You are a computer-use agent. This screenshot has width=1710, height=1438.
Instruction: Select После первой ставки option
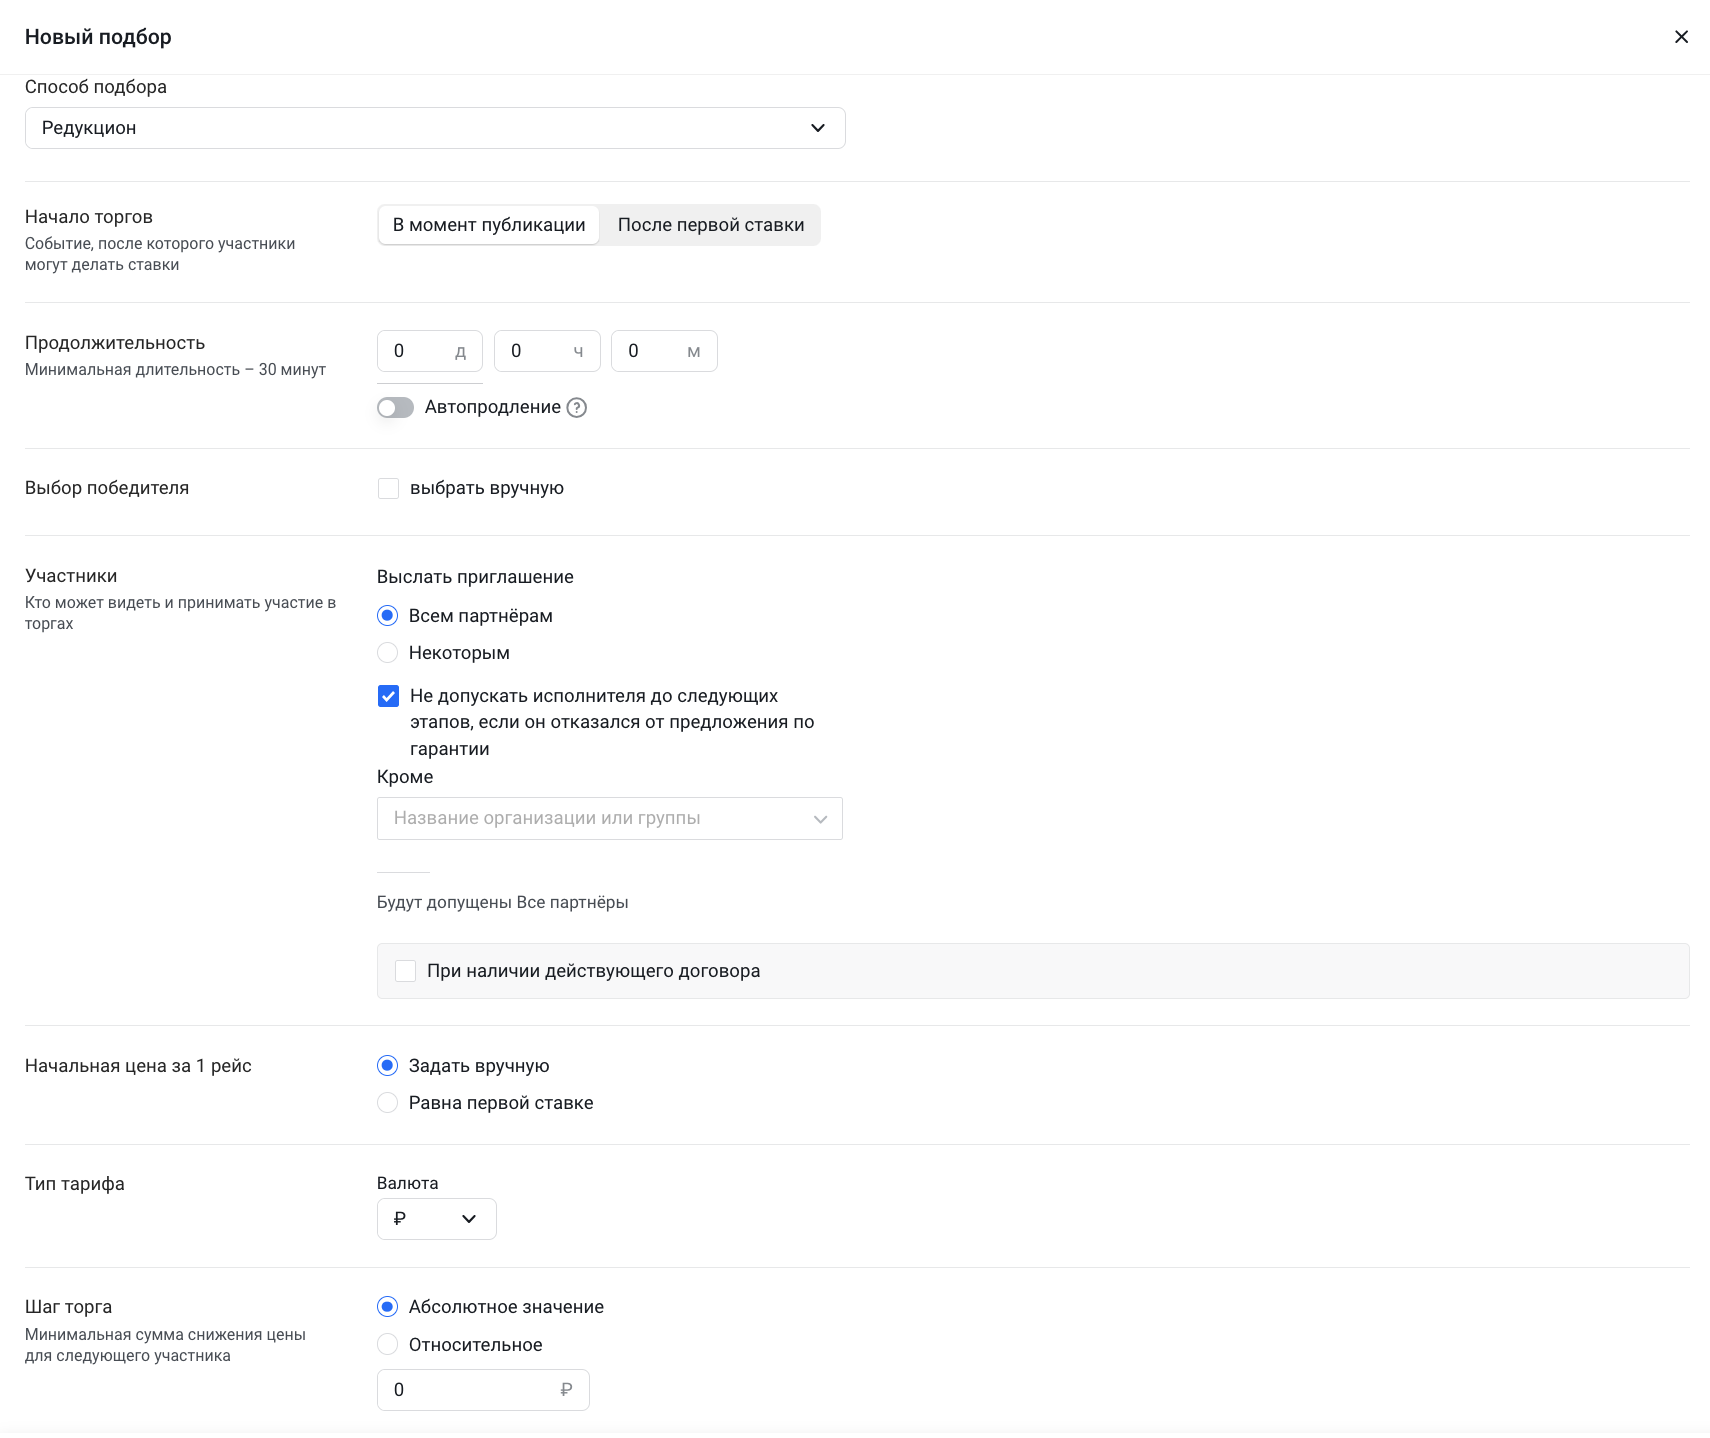click(711, 225)
